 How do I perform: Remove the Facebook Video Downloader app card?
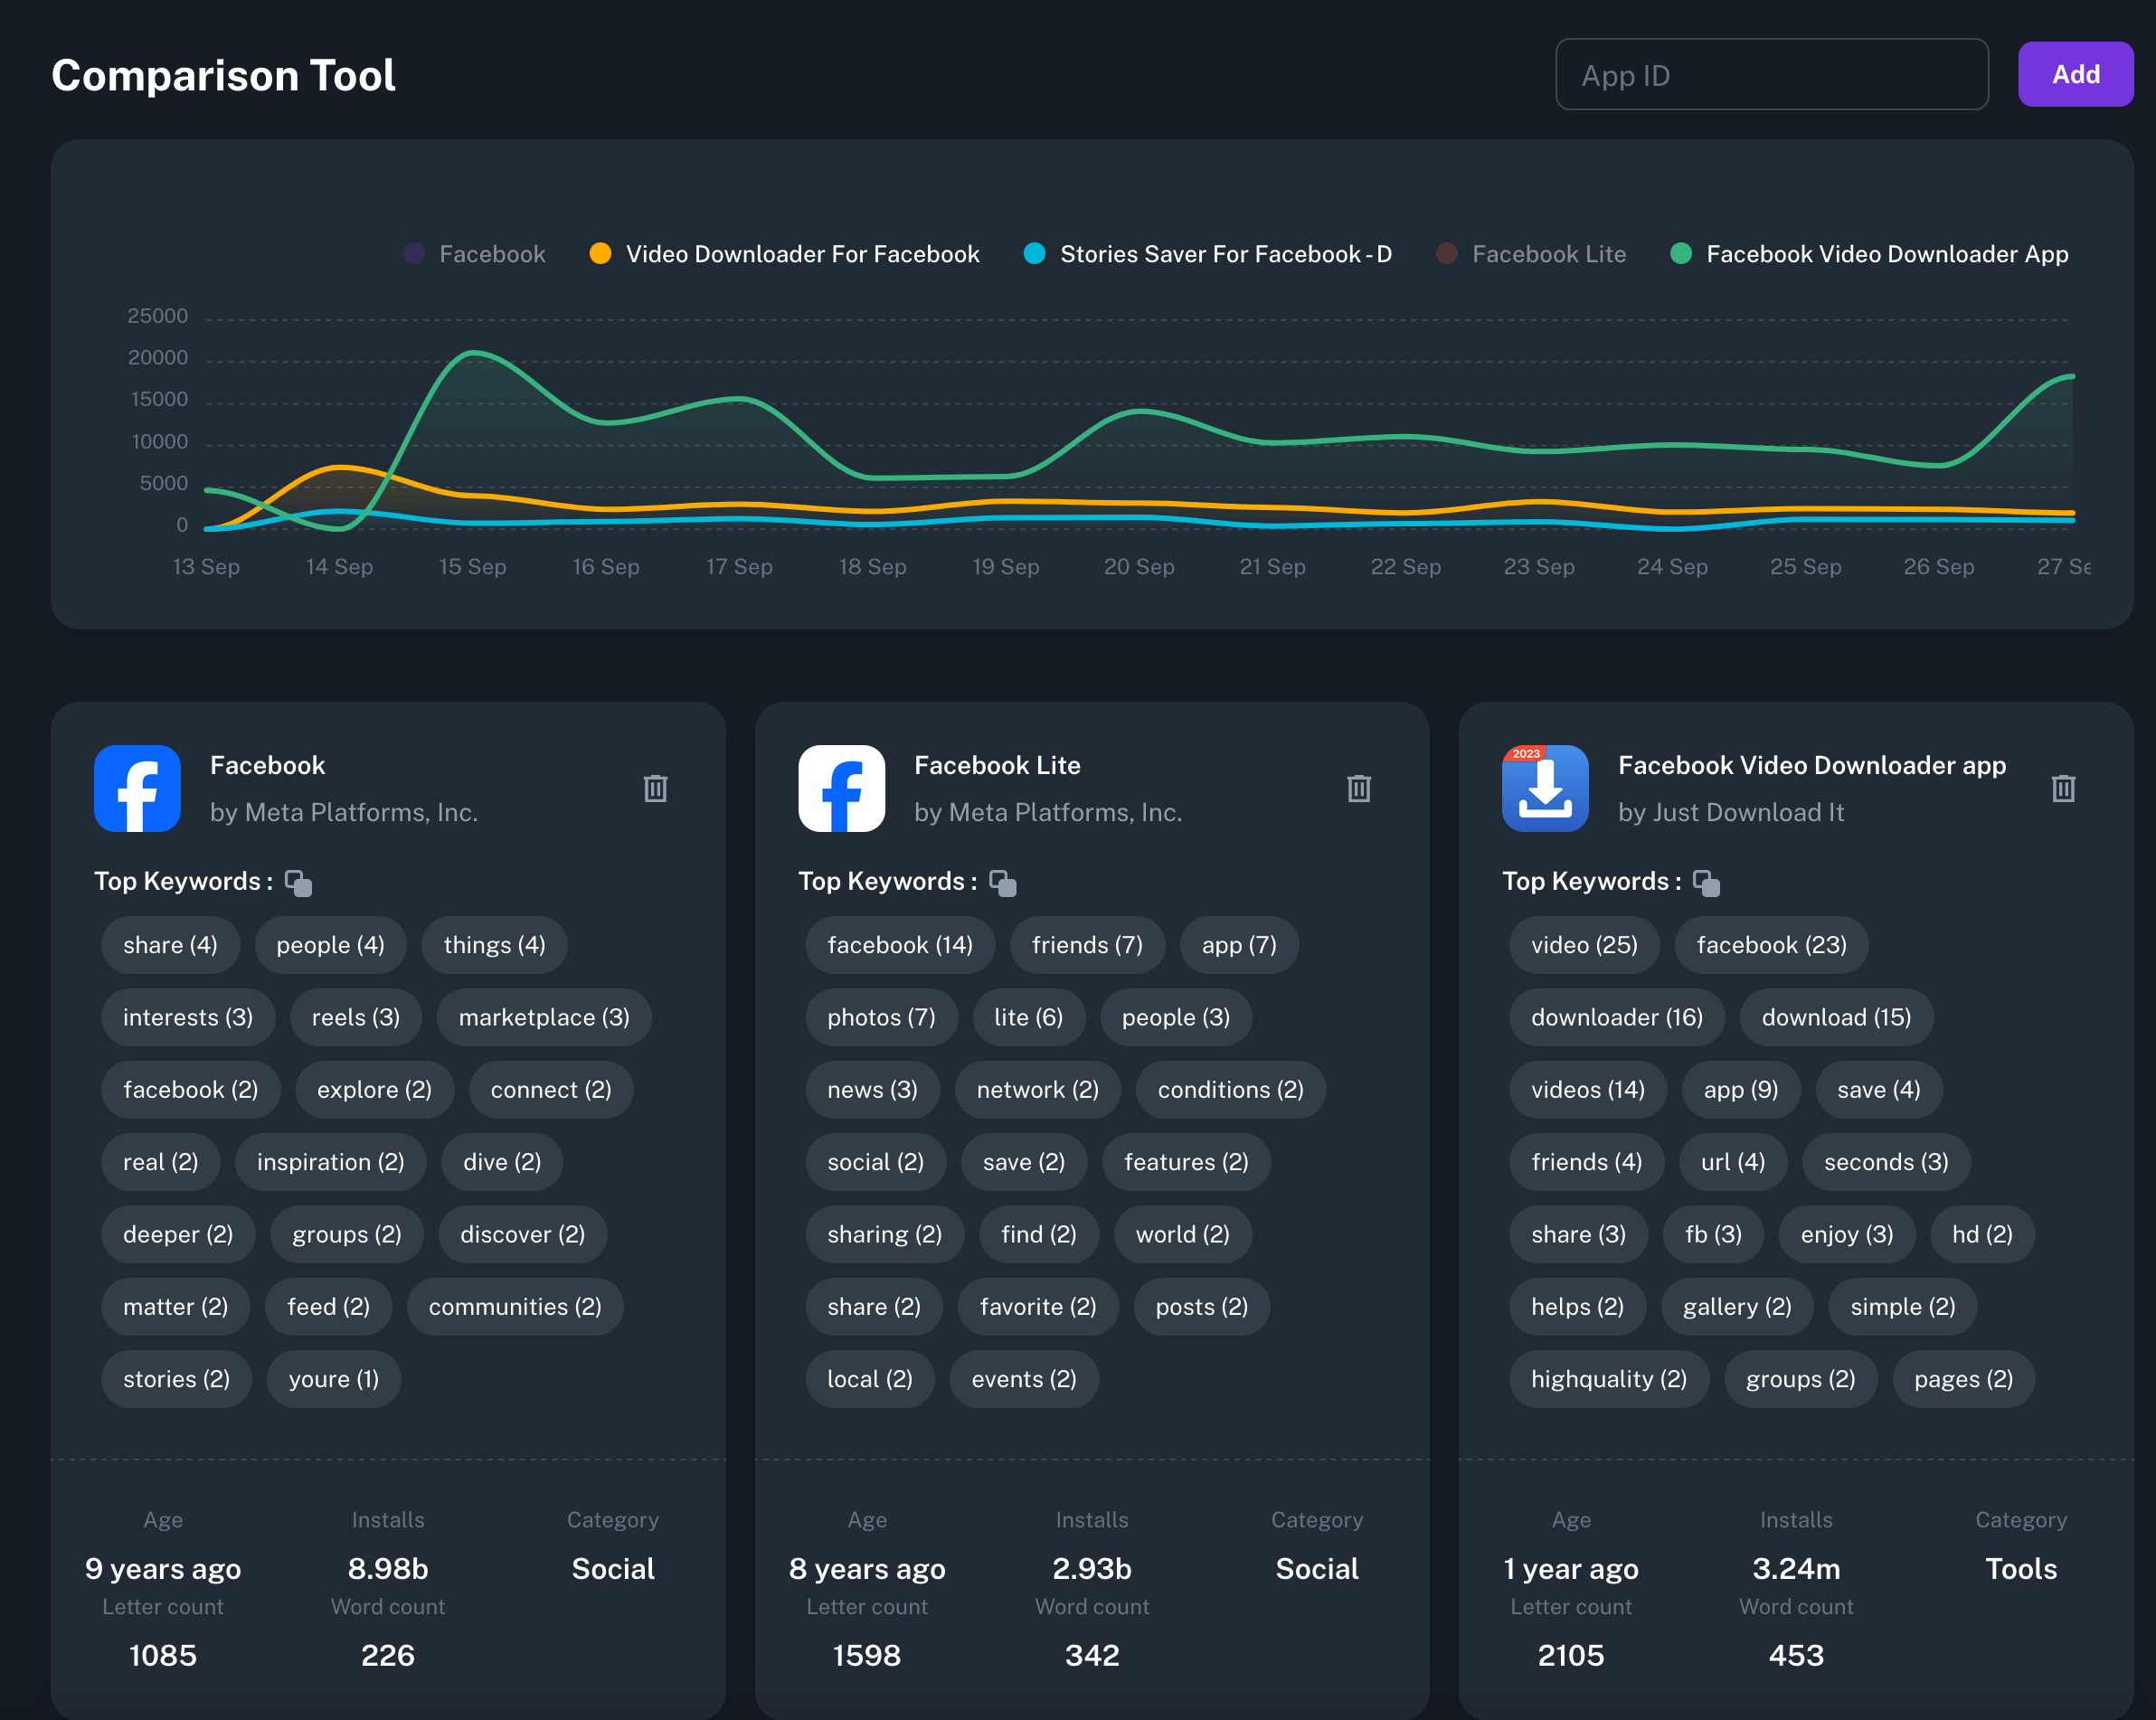point(2063,788)
